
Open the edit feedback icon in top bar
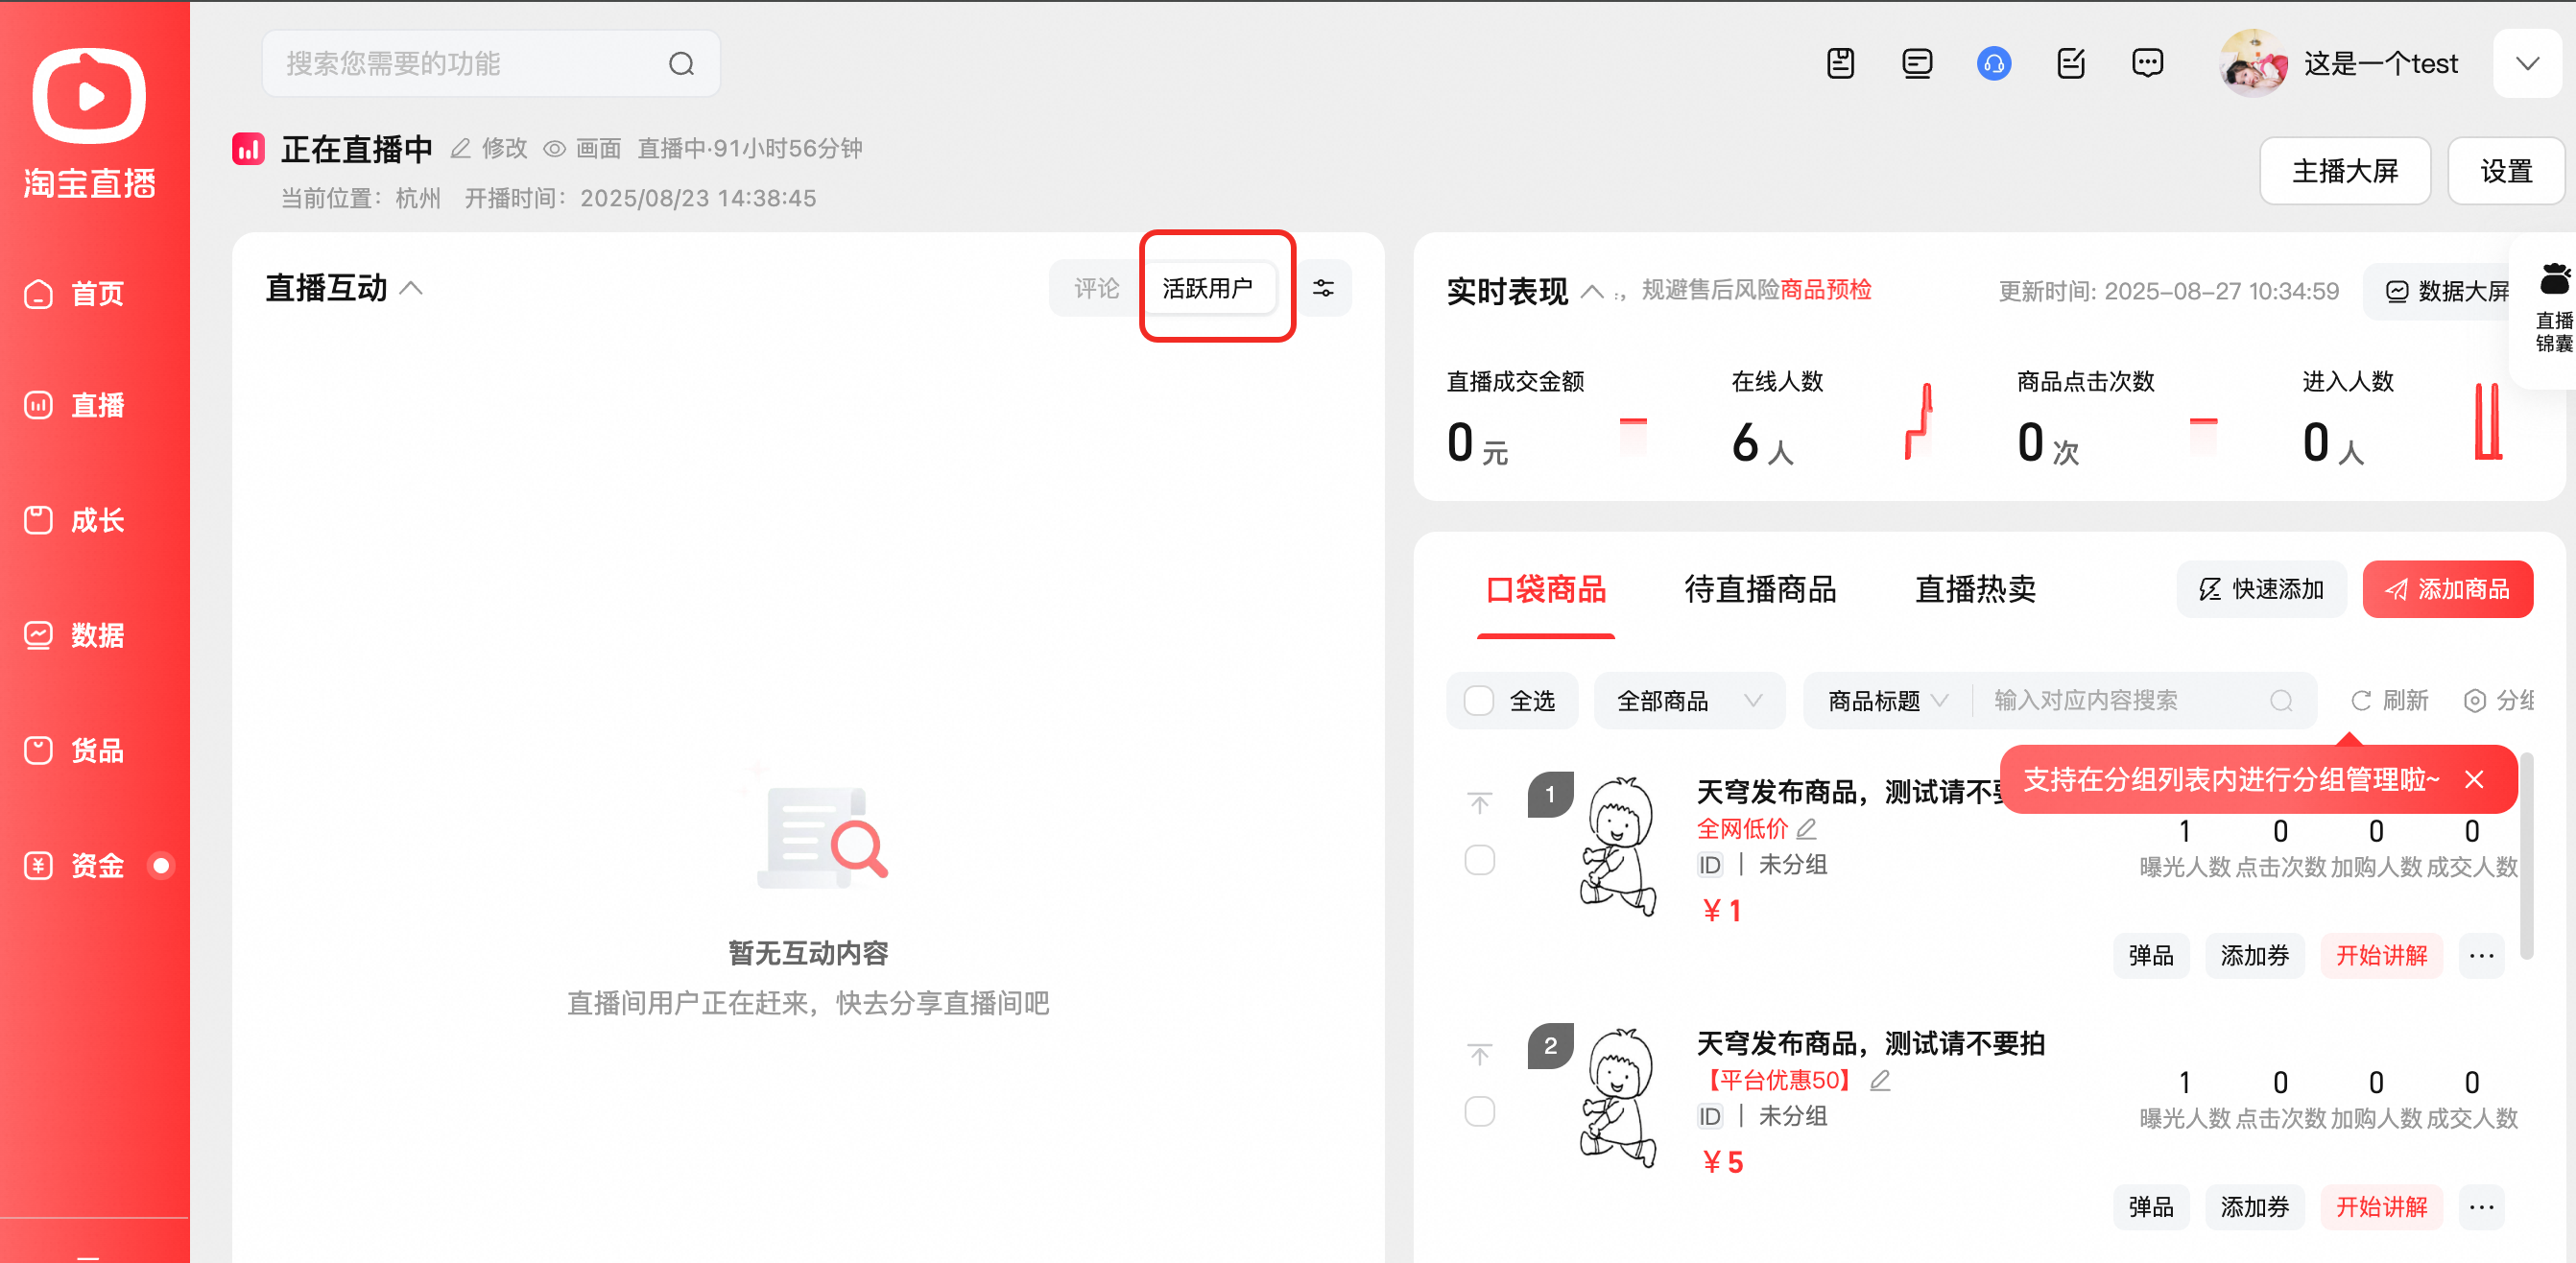(x=2070, y=63)
